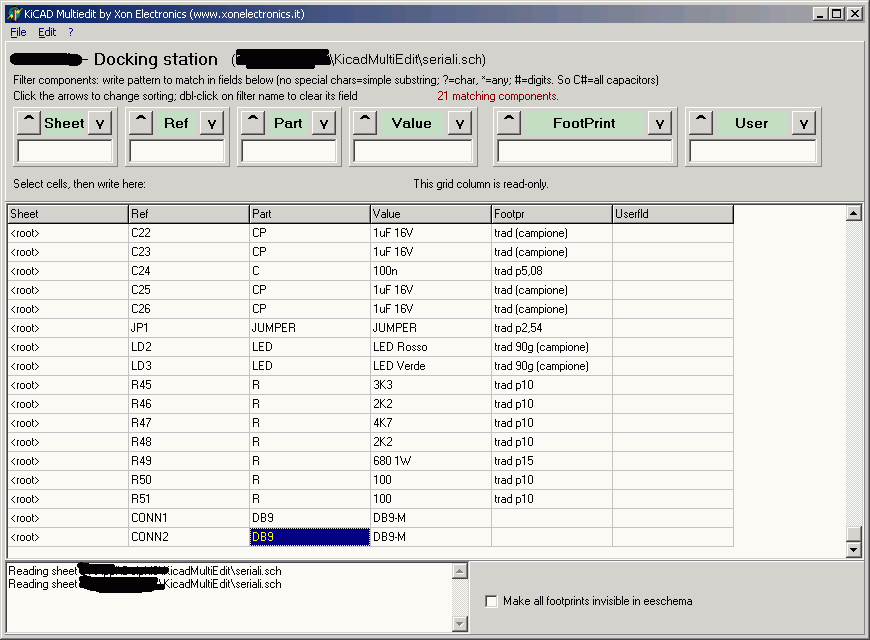
Task: Select the LED Verde value cell
Action: tap(431, 366)
